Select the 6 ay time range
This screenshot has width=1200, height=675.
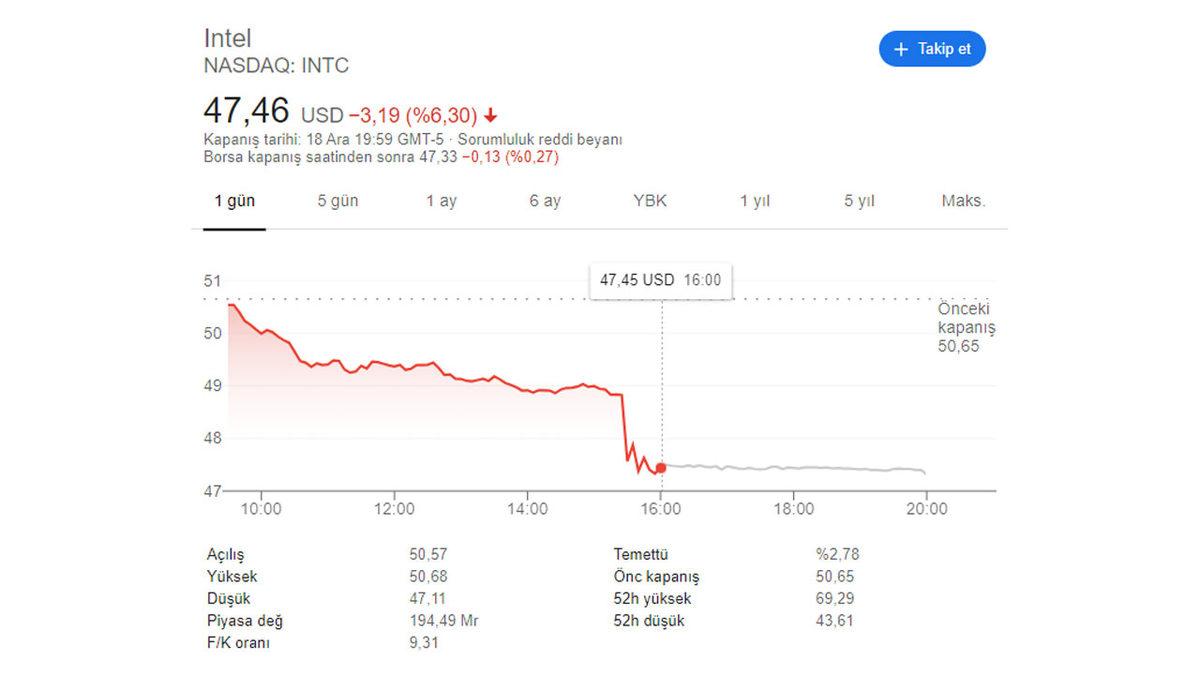545,200
